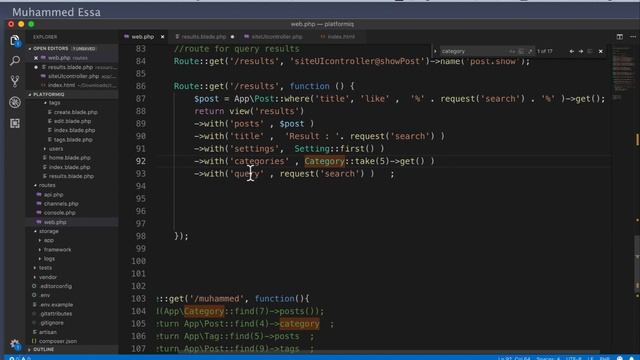Click unsaved dot on results.blade.php tab
Viewport: 640px width, 360px height.
[x=232, y=37]
